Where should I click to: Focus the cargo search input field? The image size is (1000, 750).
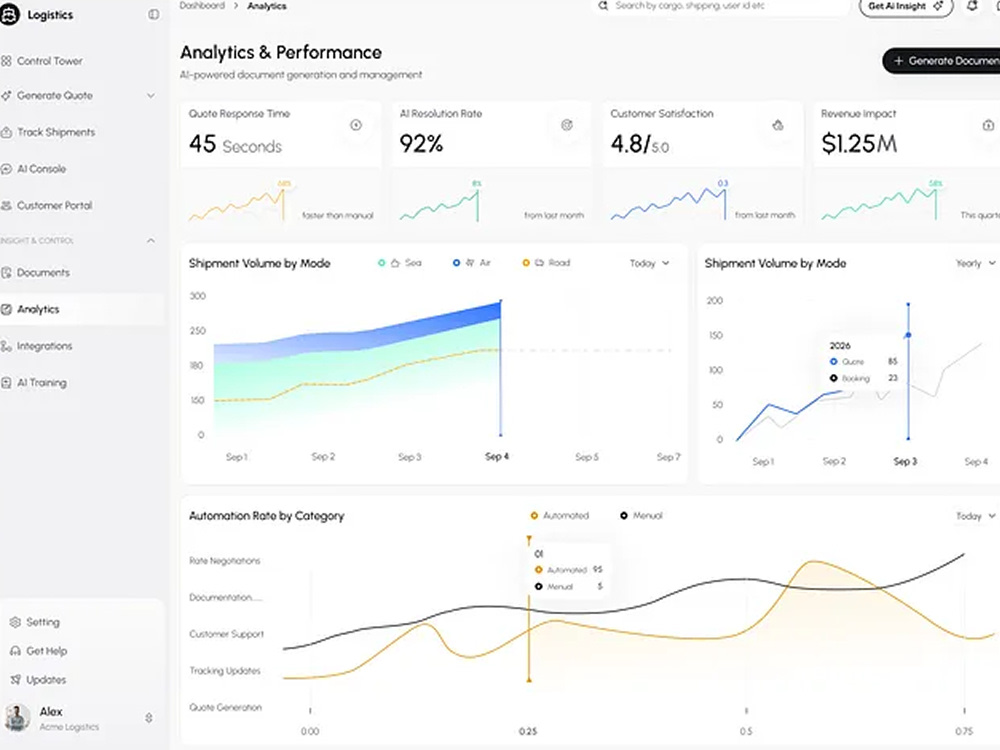721,6
